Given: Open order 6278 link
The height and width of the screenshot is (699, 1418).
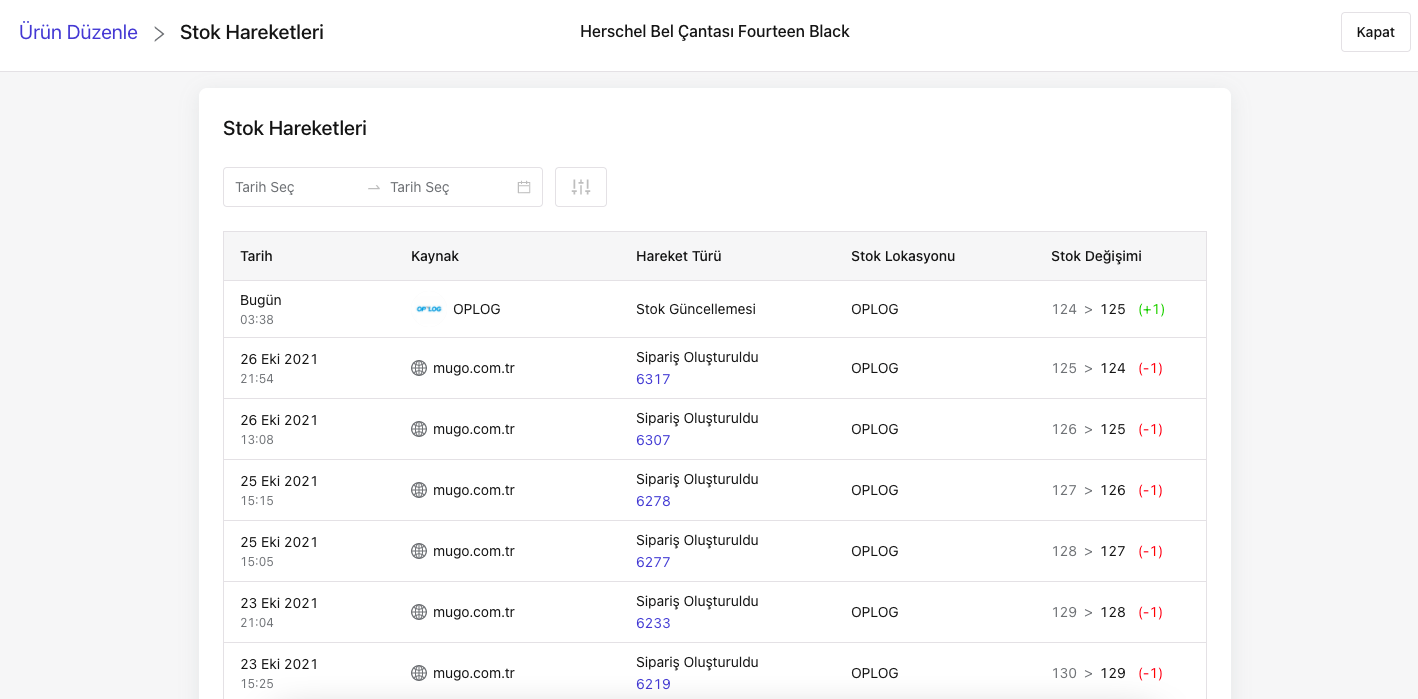Looking at the screenshot, I should (x=653, y=501).
